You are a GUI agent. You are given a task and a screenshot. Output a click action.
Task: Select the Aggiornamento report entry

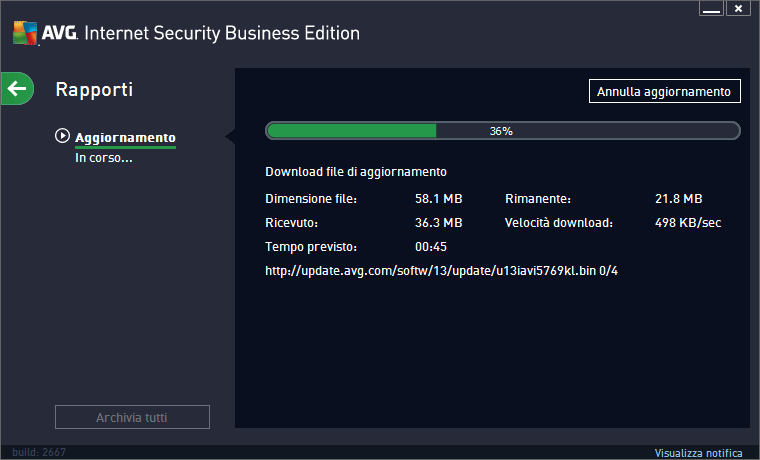click(125, 138)
